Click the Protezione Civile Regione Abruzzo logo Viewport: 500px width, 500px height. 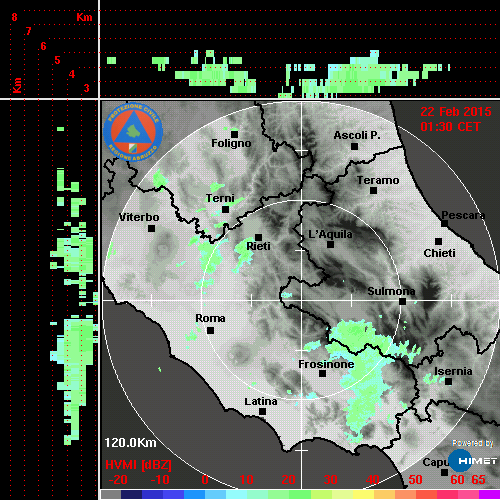pyautogui.click(x=133, y=132)
